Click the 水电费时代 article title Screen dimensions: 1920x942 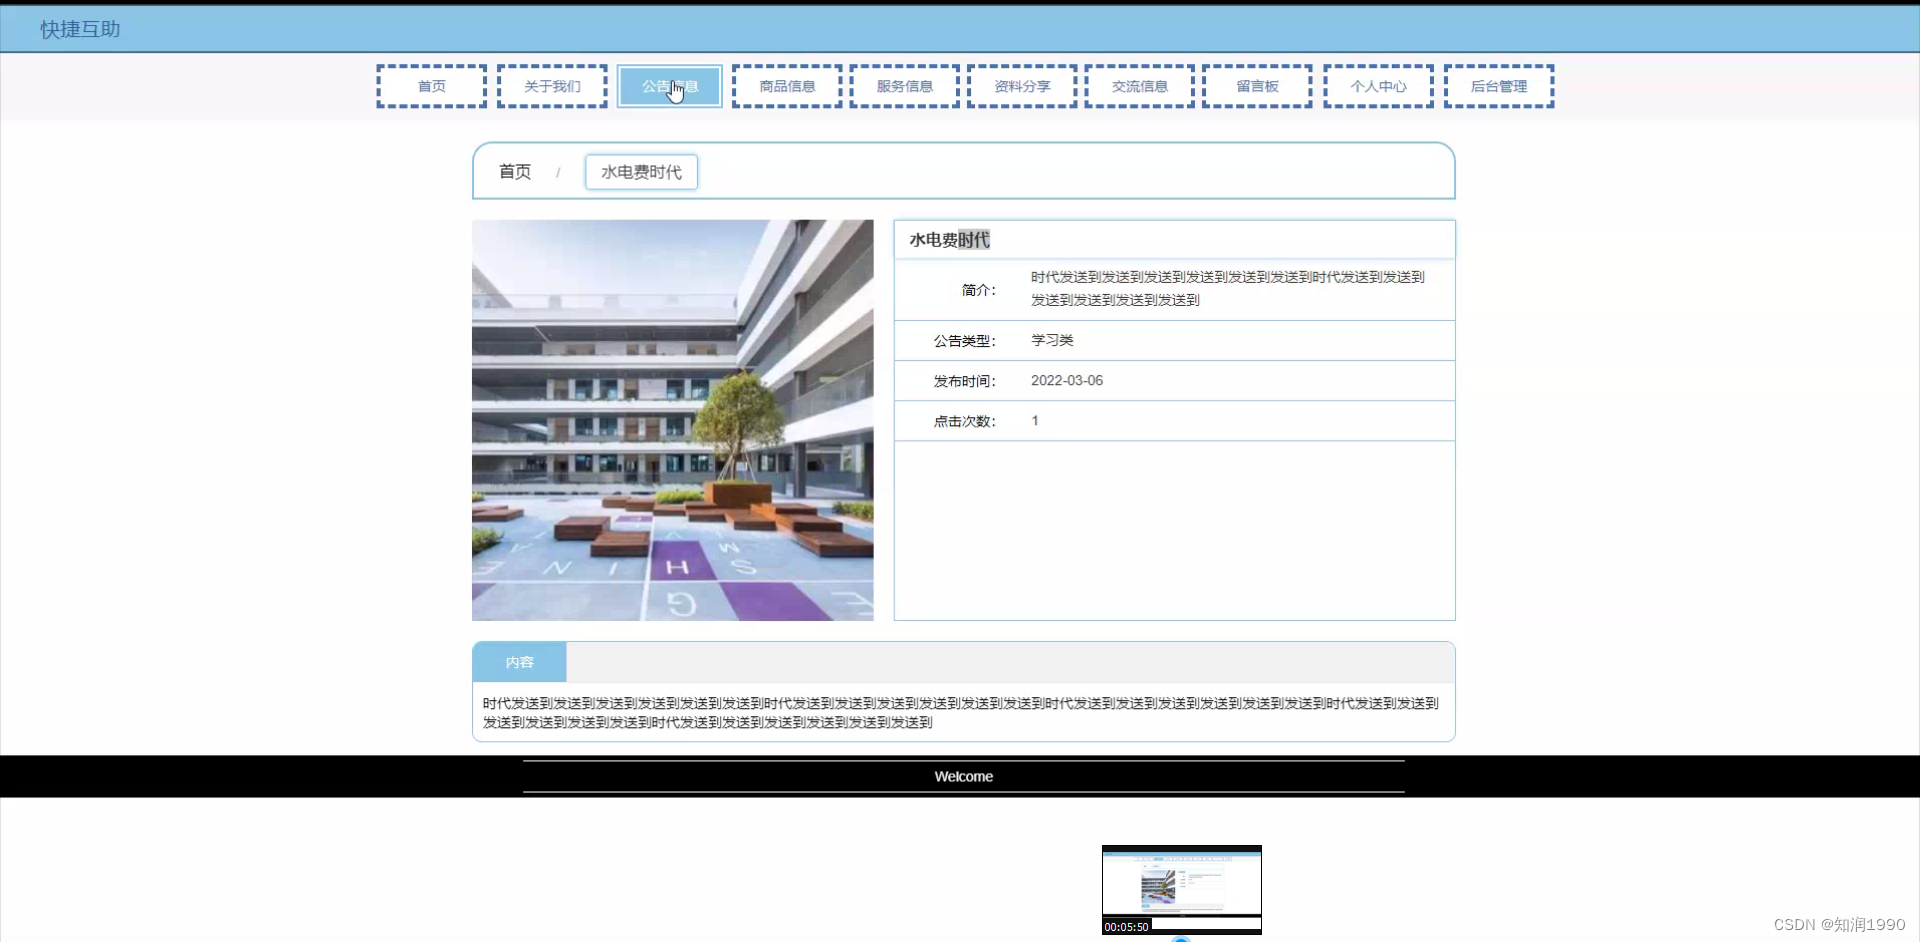(949, 239)
